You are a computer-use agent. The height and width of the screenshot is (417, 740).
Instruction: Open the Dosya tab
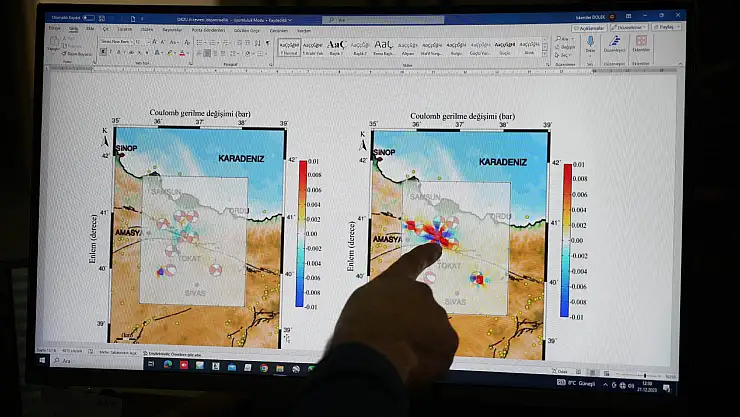[54, 29]
